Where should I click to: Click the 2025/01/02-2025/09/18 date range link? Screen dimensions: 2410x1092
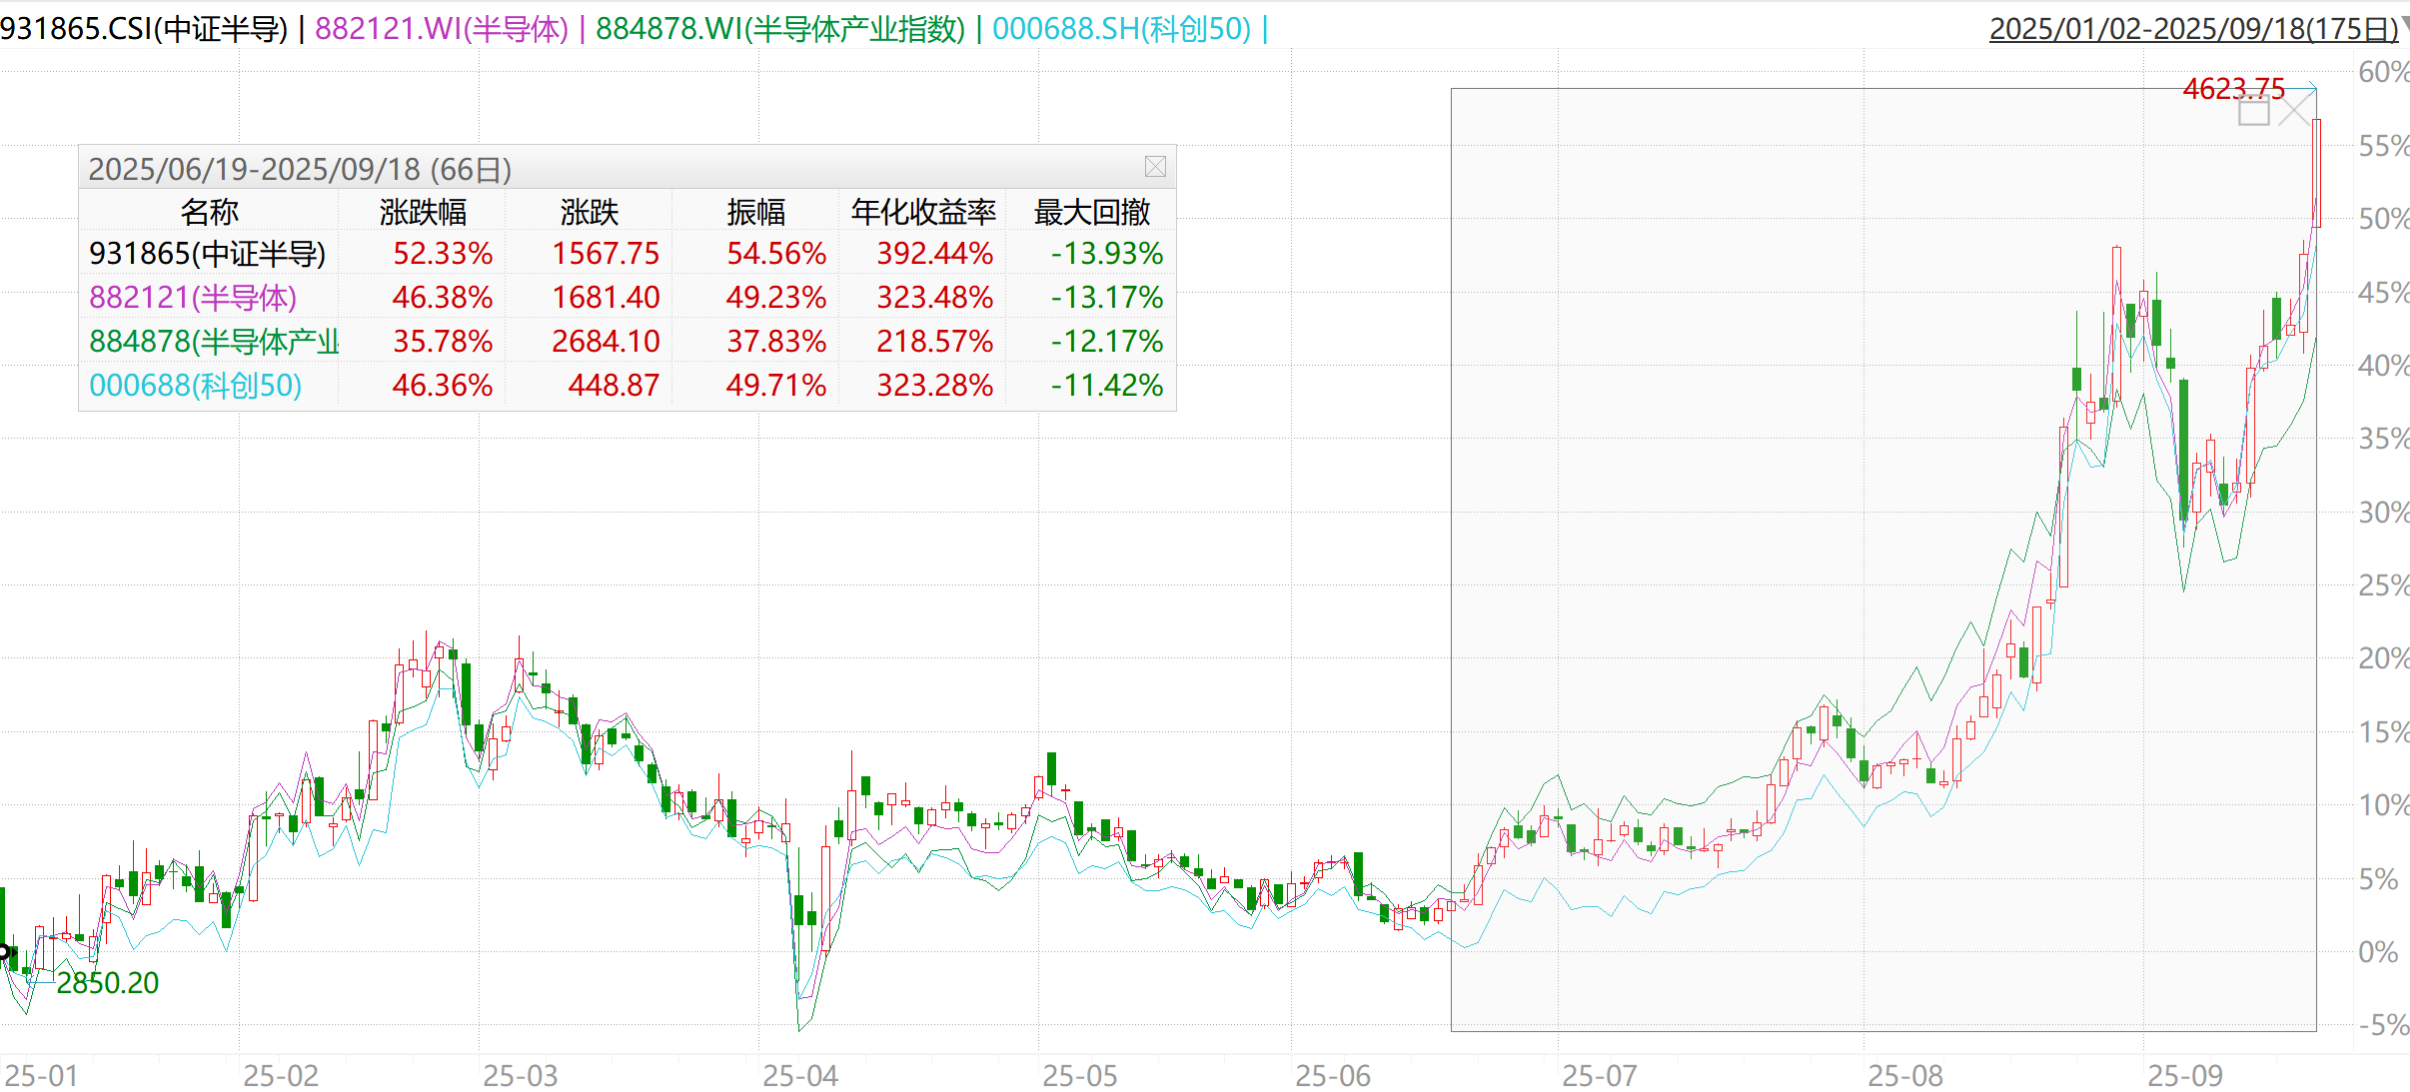click(2192, 29)
